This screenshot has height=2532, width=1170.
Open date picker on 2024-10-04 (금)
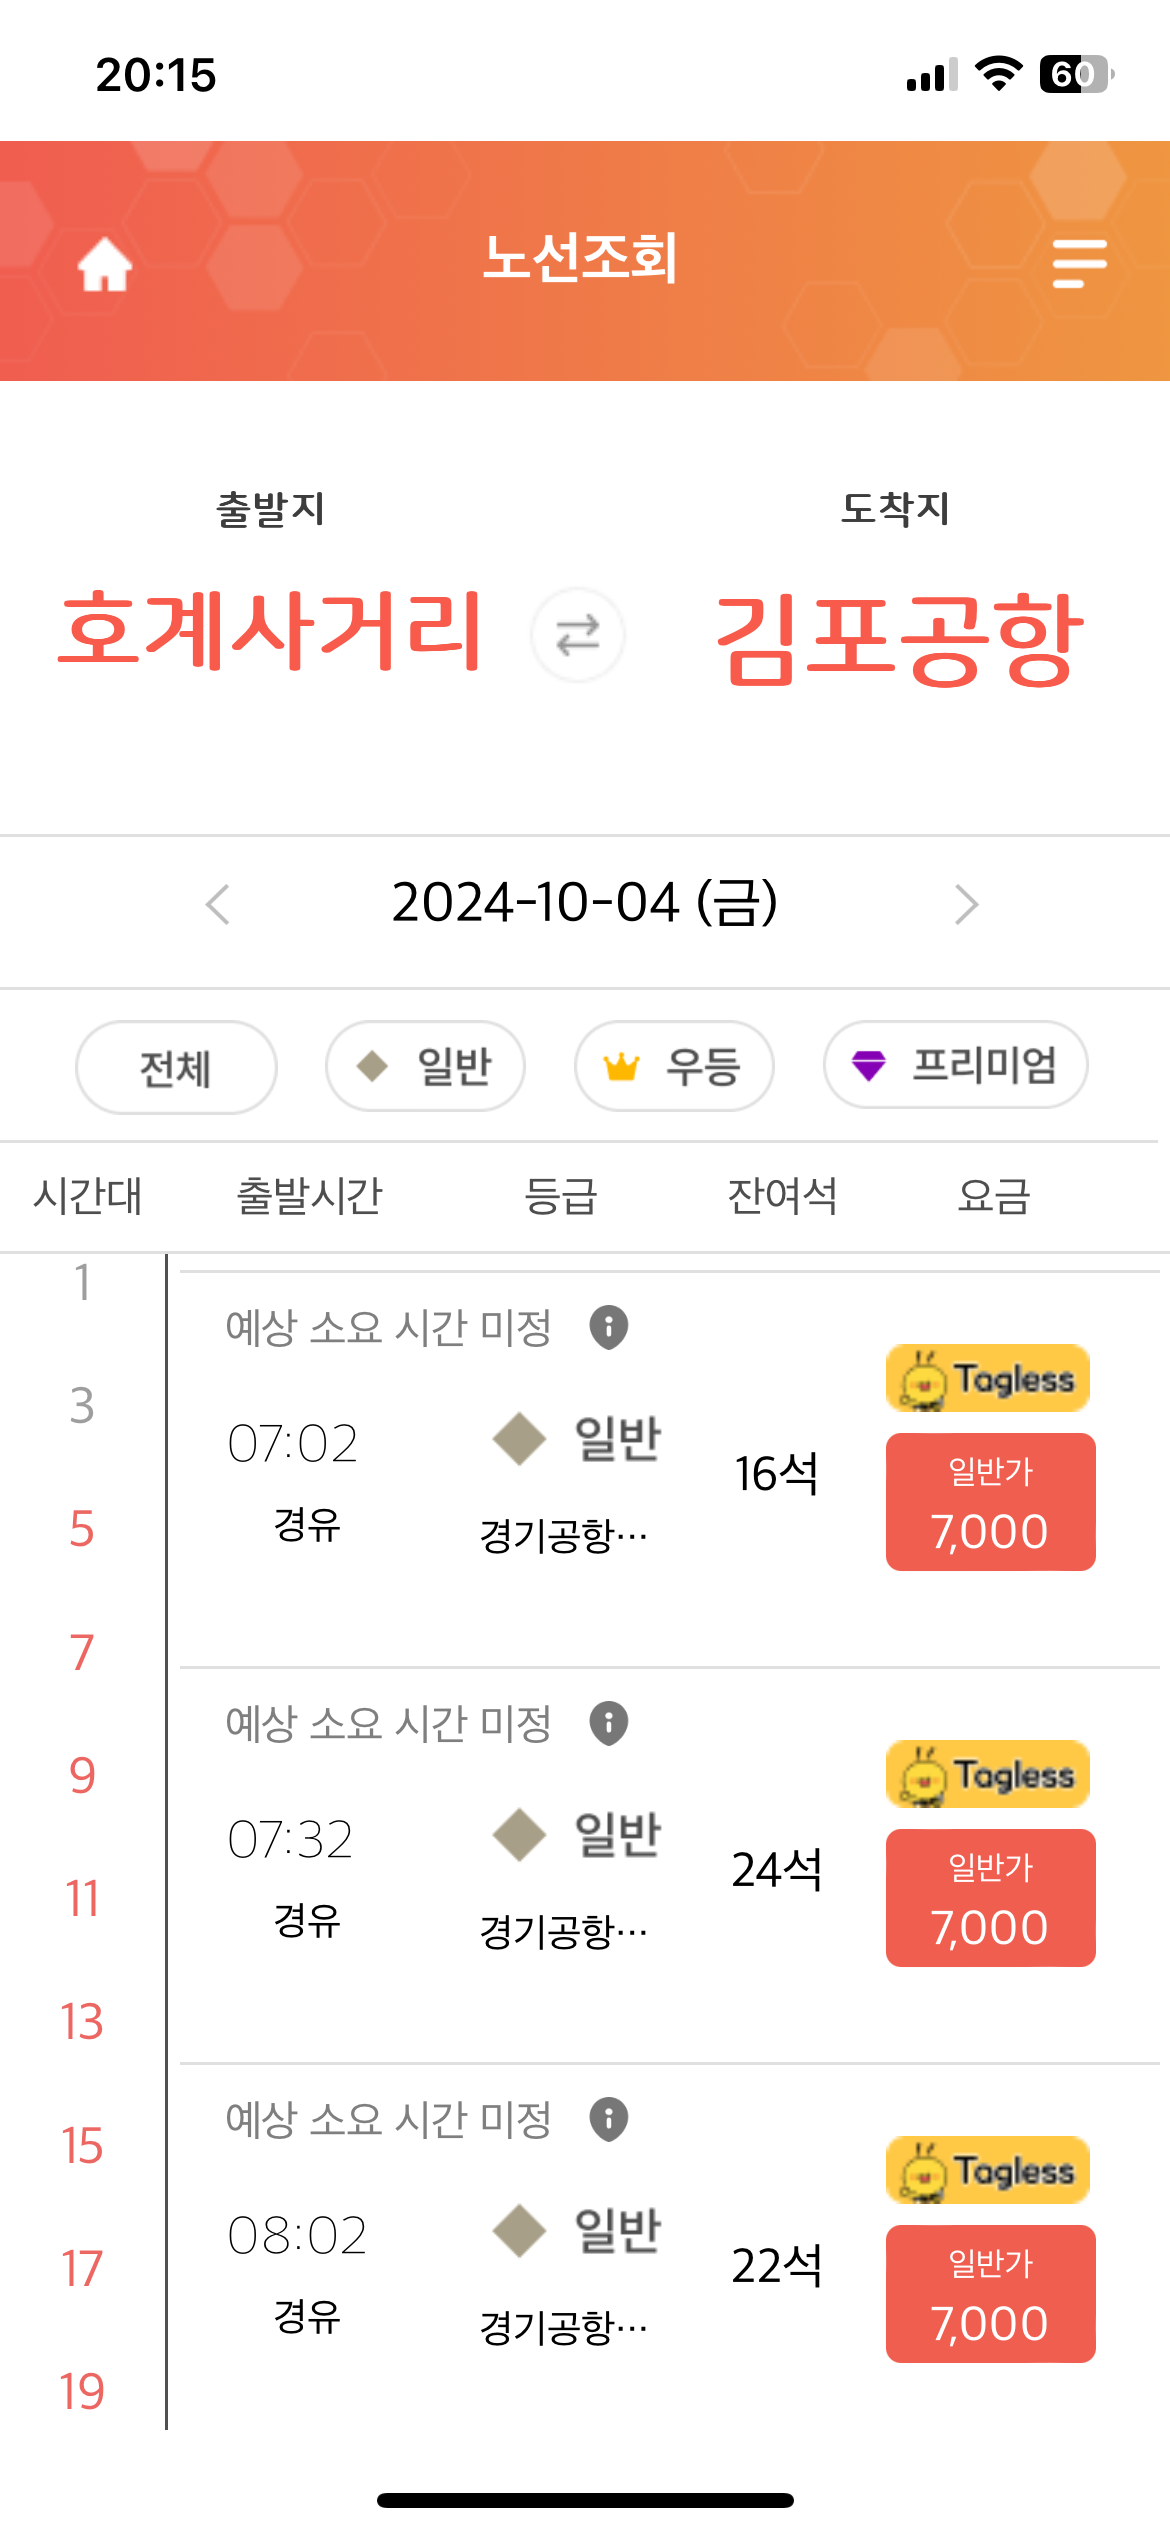[585, 903]
